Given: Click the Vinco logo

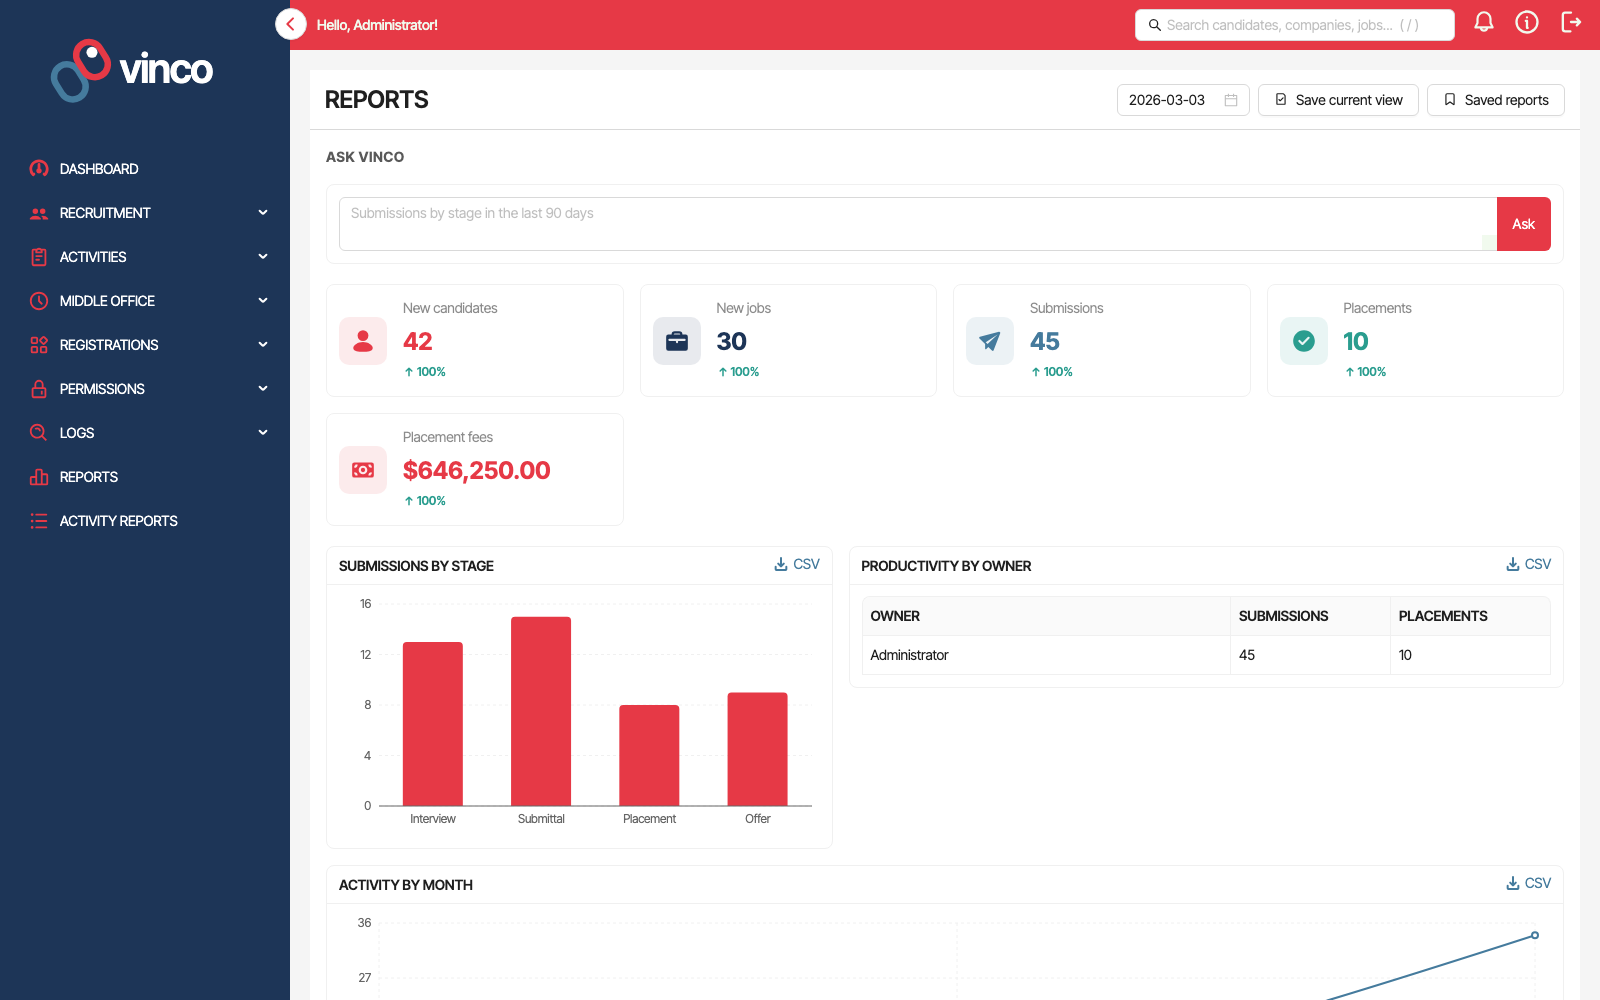Looking at the screenshot, I should pyautogui.click(x=132, y=70).
